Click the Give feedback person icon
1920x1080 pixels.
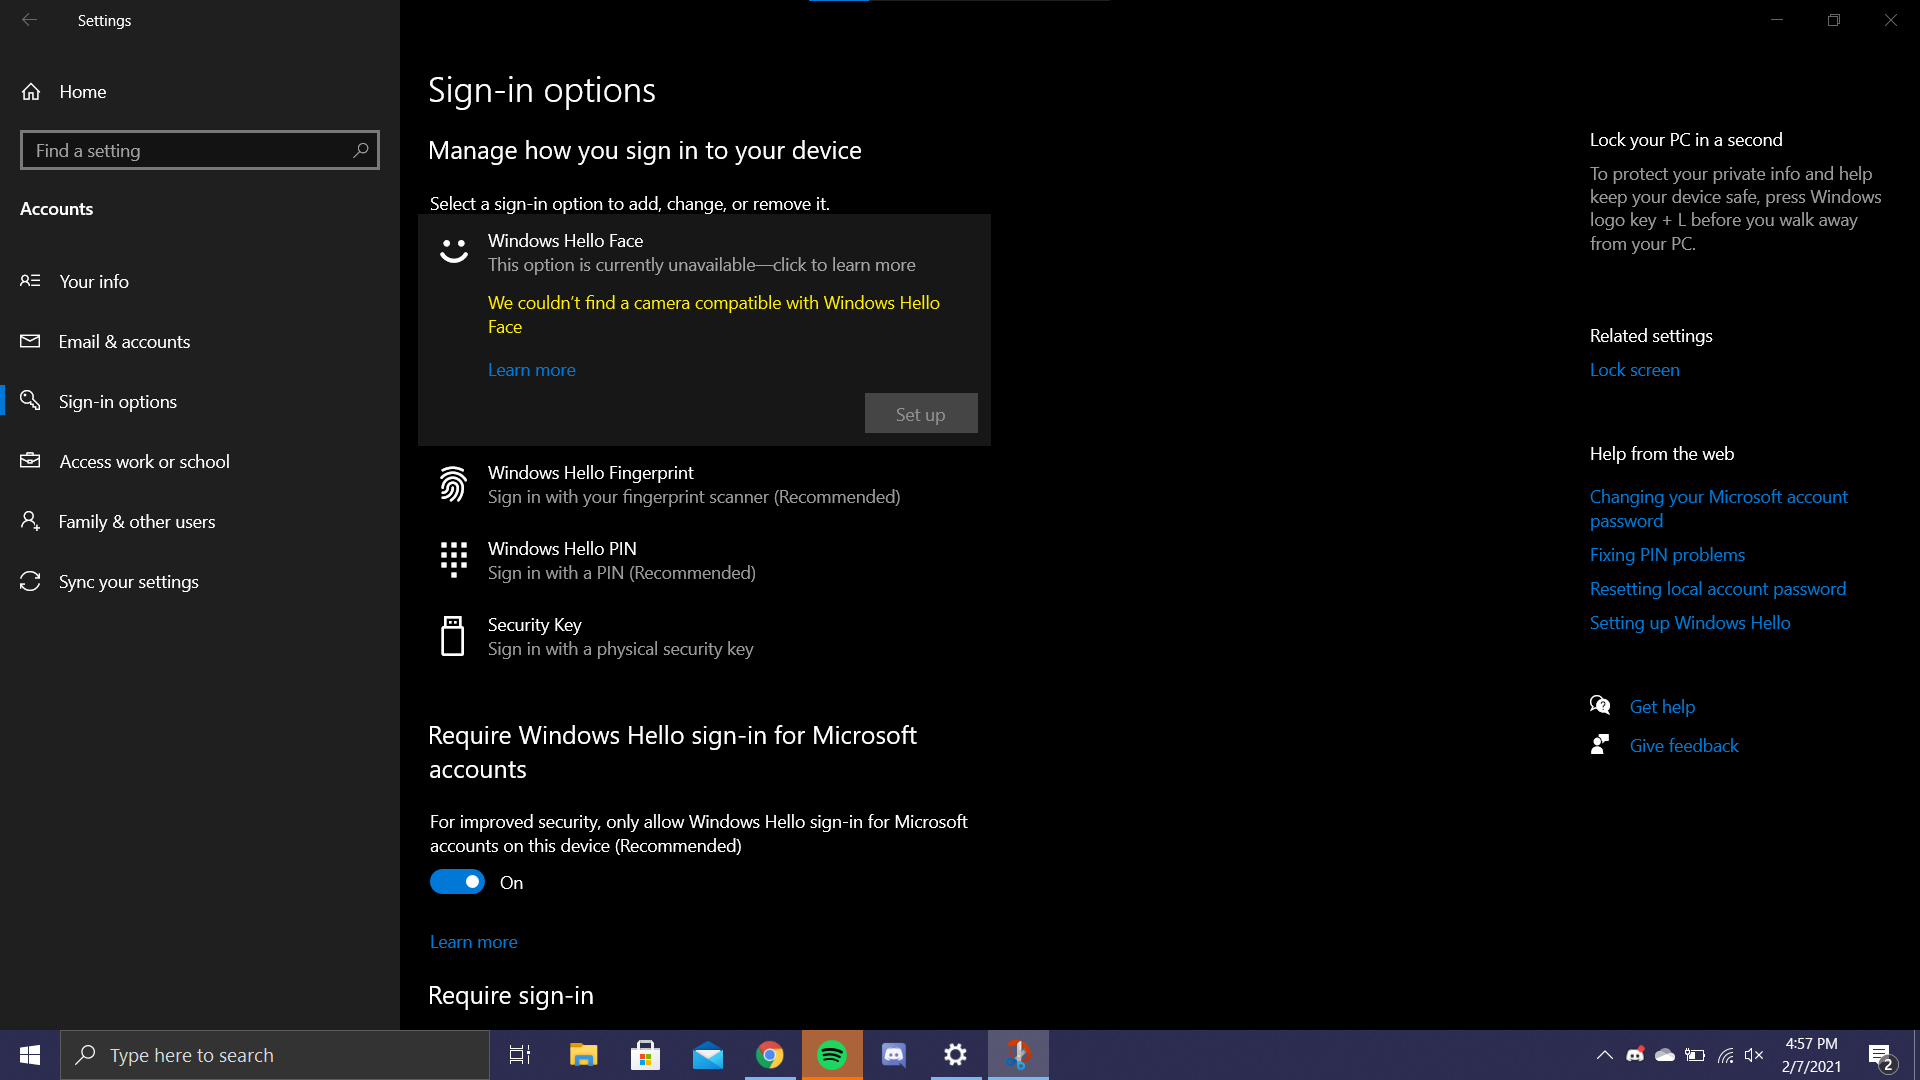click(1600, 744)
